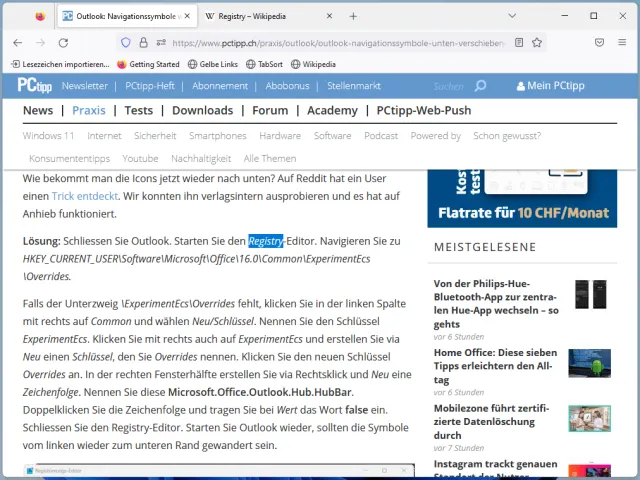Go back using the back arrow

click(x=17, y=43)
